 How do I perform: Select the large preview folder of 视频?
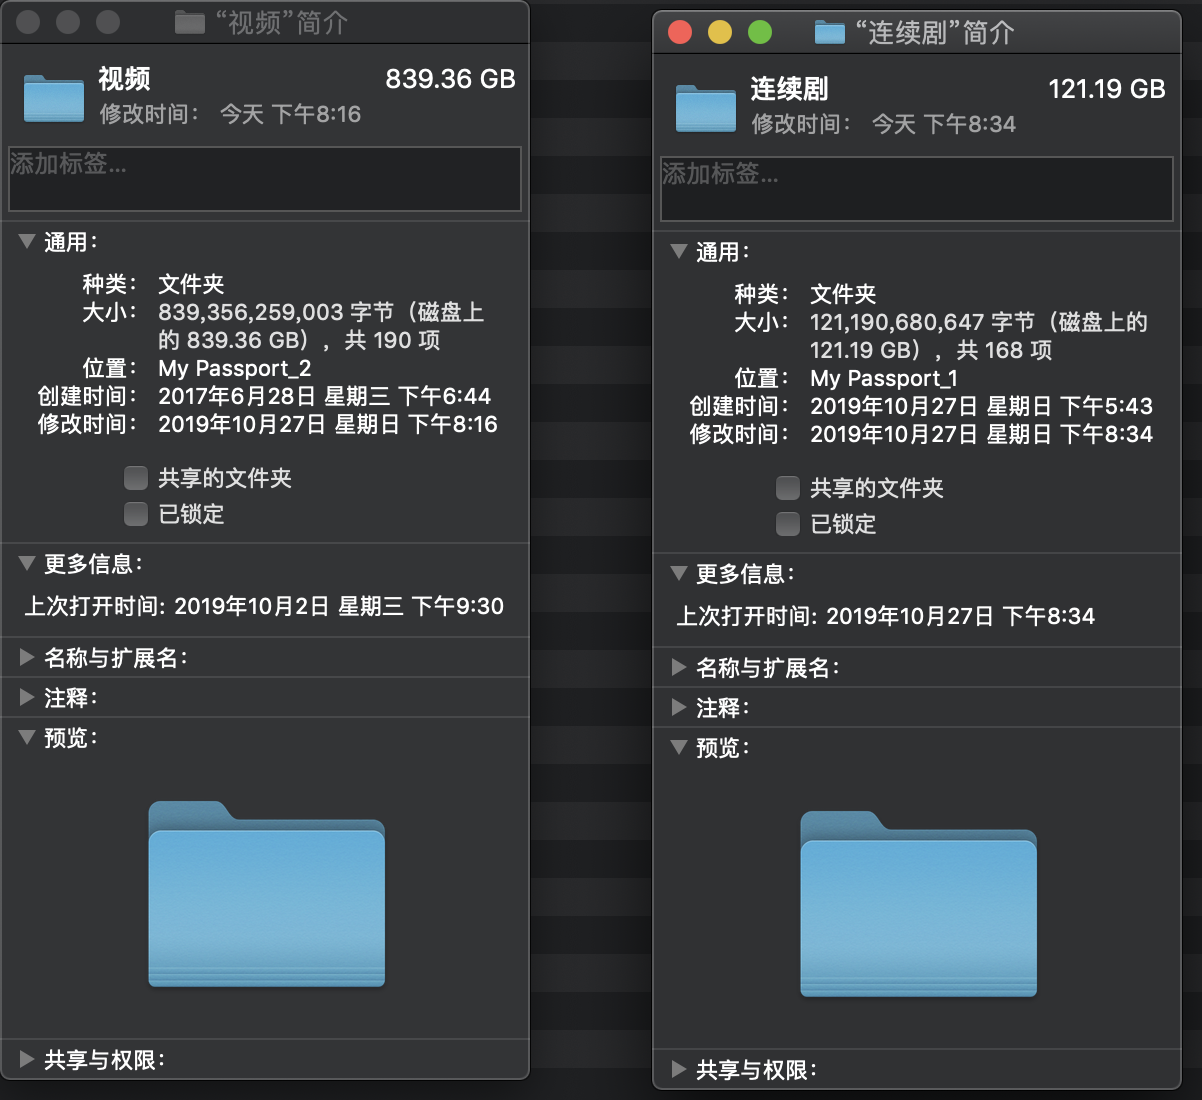266,895
